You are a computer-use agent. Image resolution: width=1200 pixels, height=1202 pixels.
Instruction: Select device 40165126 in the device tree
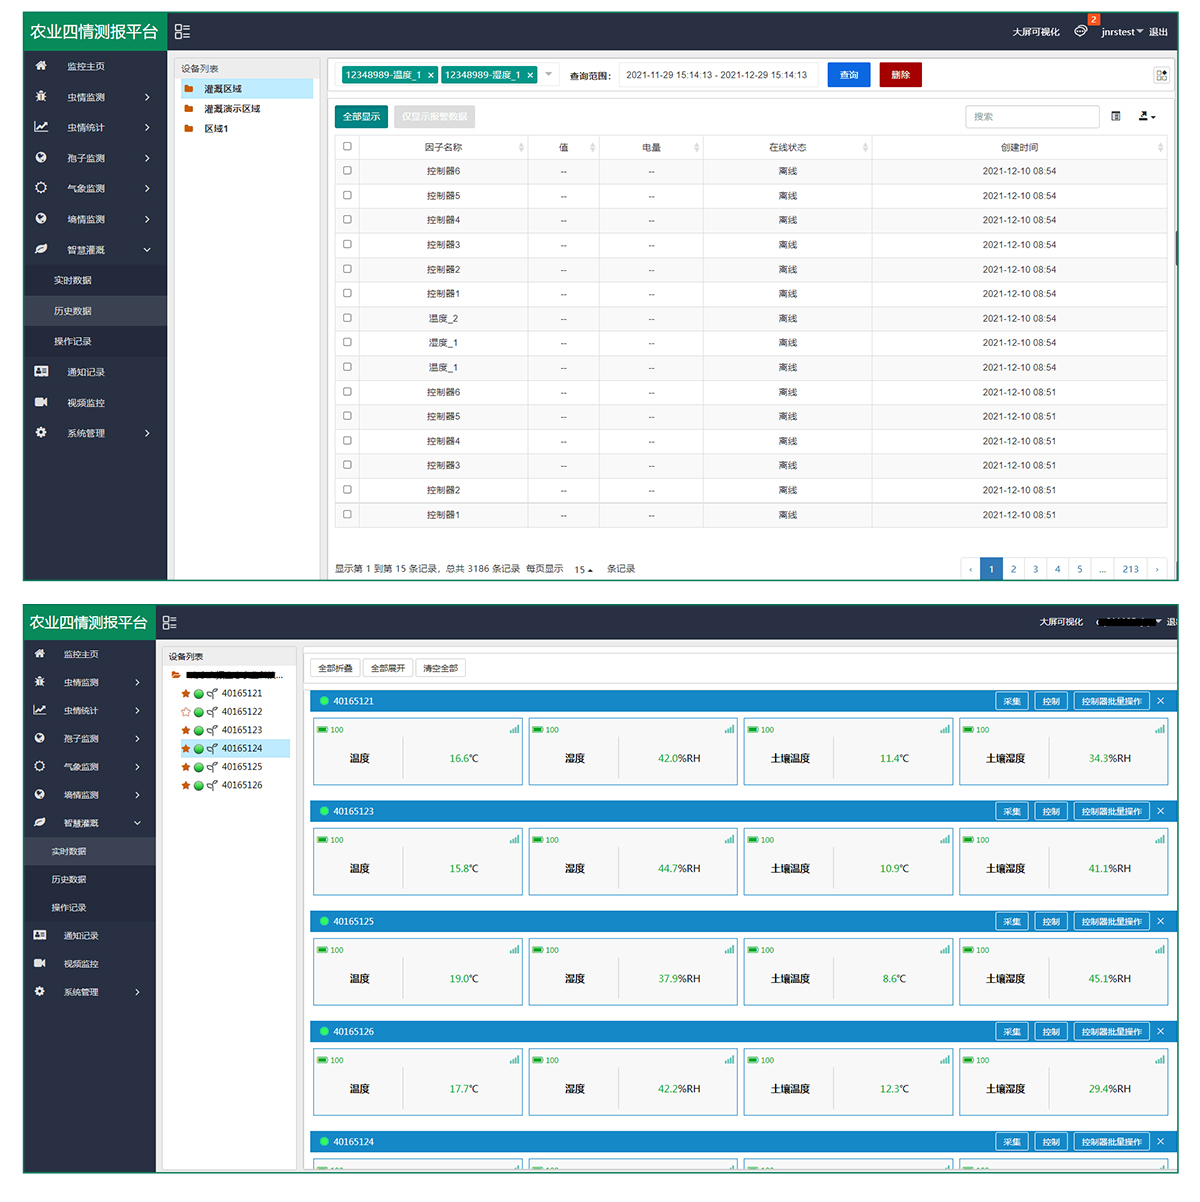(x=242, y=786)
